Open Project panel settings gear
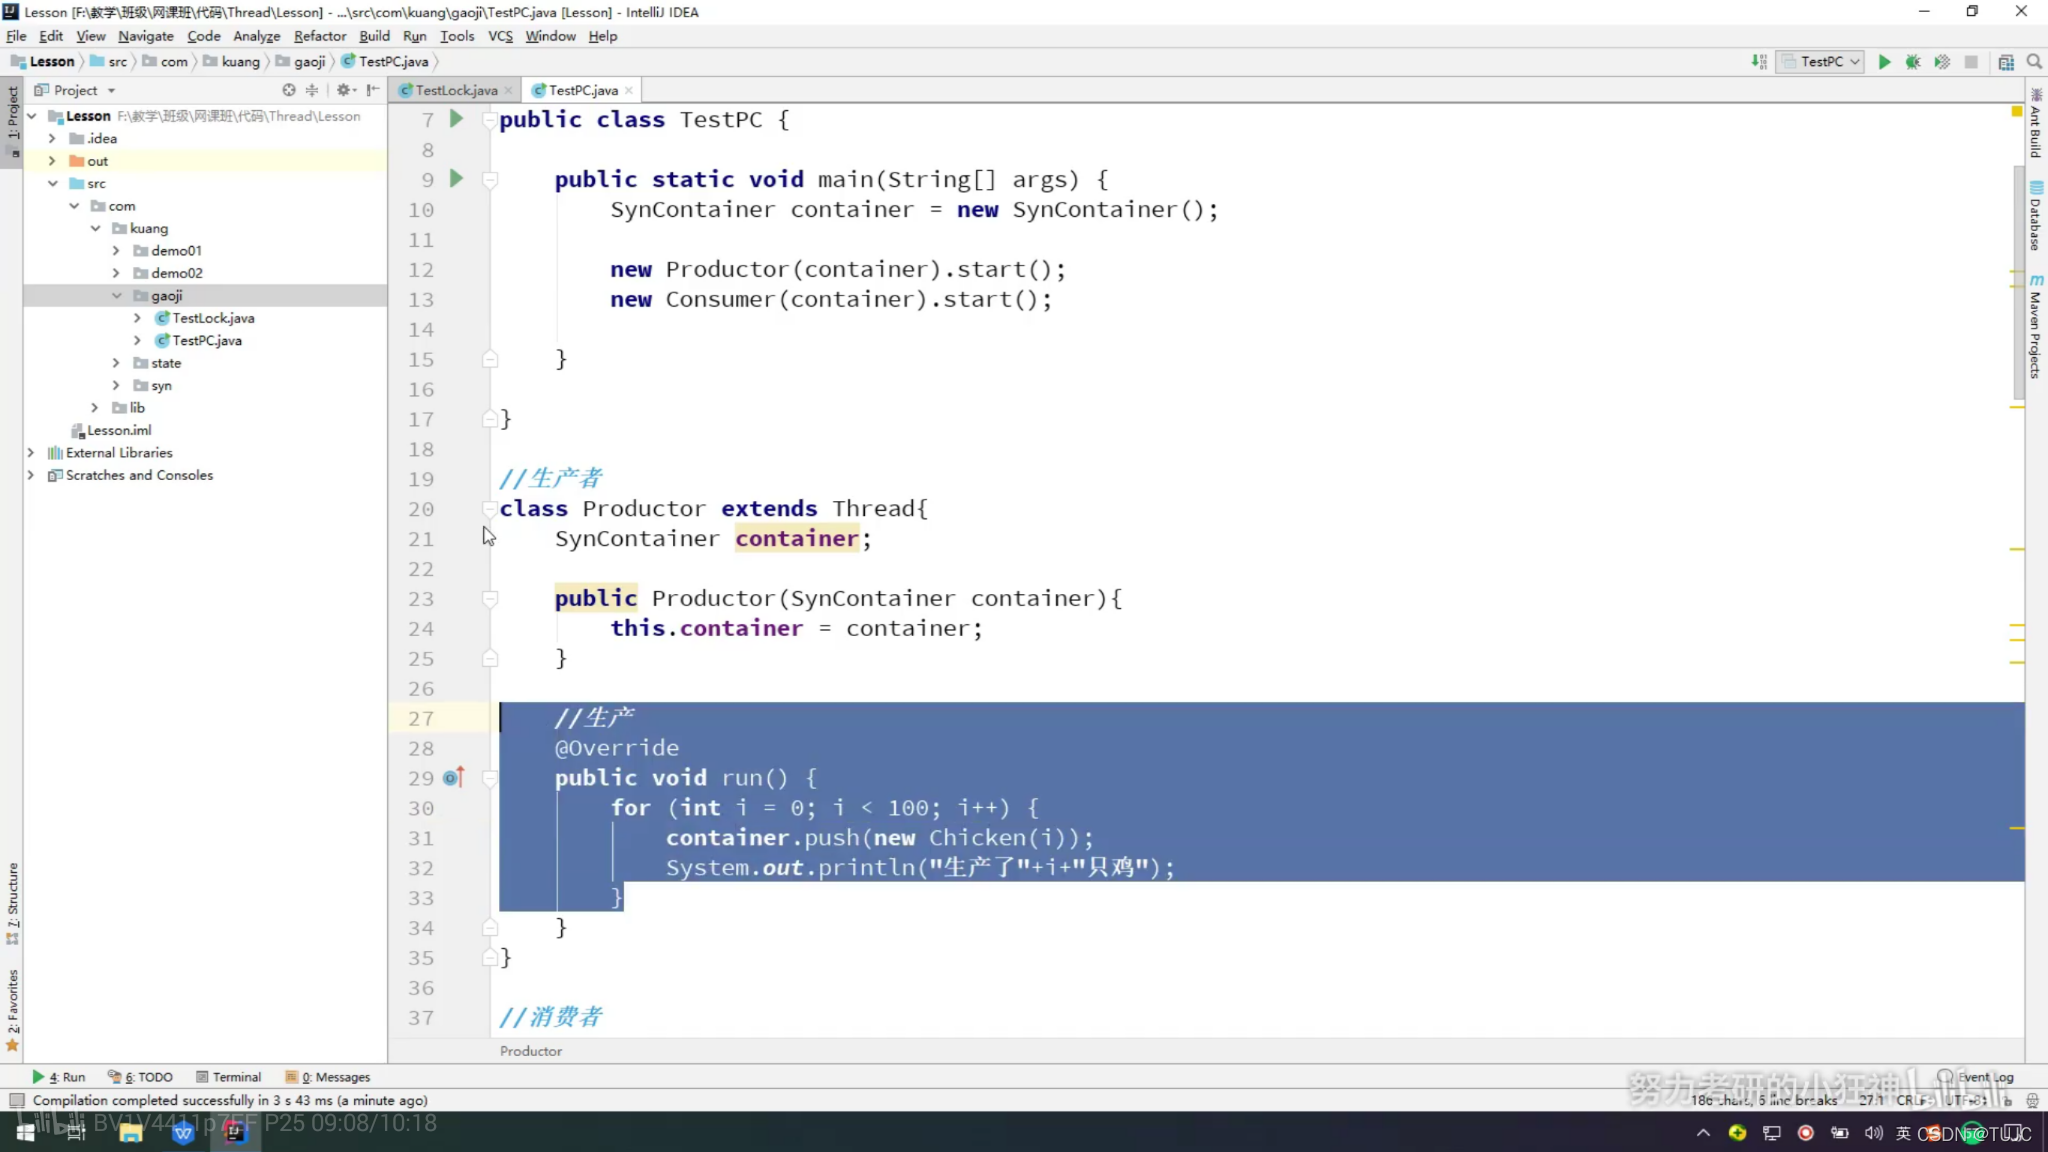 (344, 90)
